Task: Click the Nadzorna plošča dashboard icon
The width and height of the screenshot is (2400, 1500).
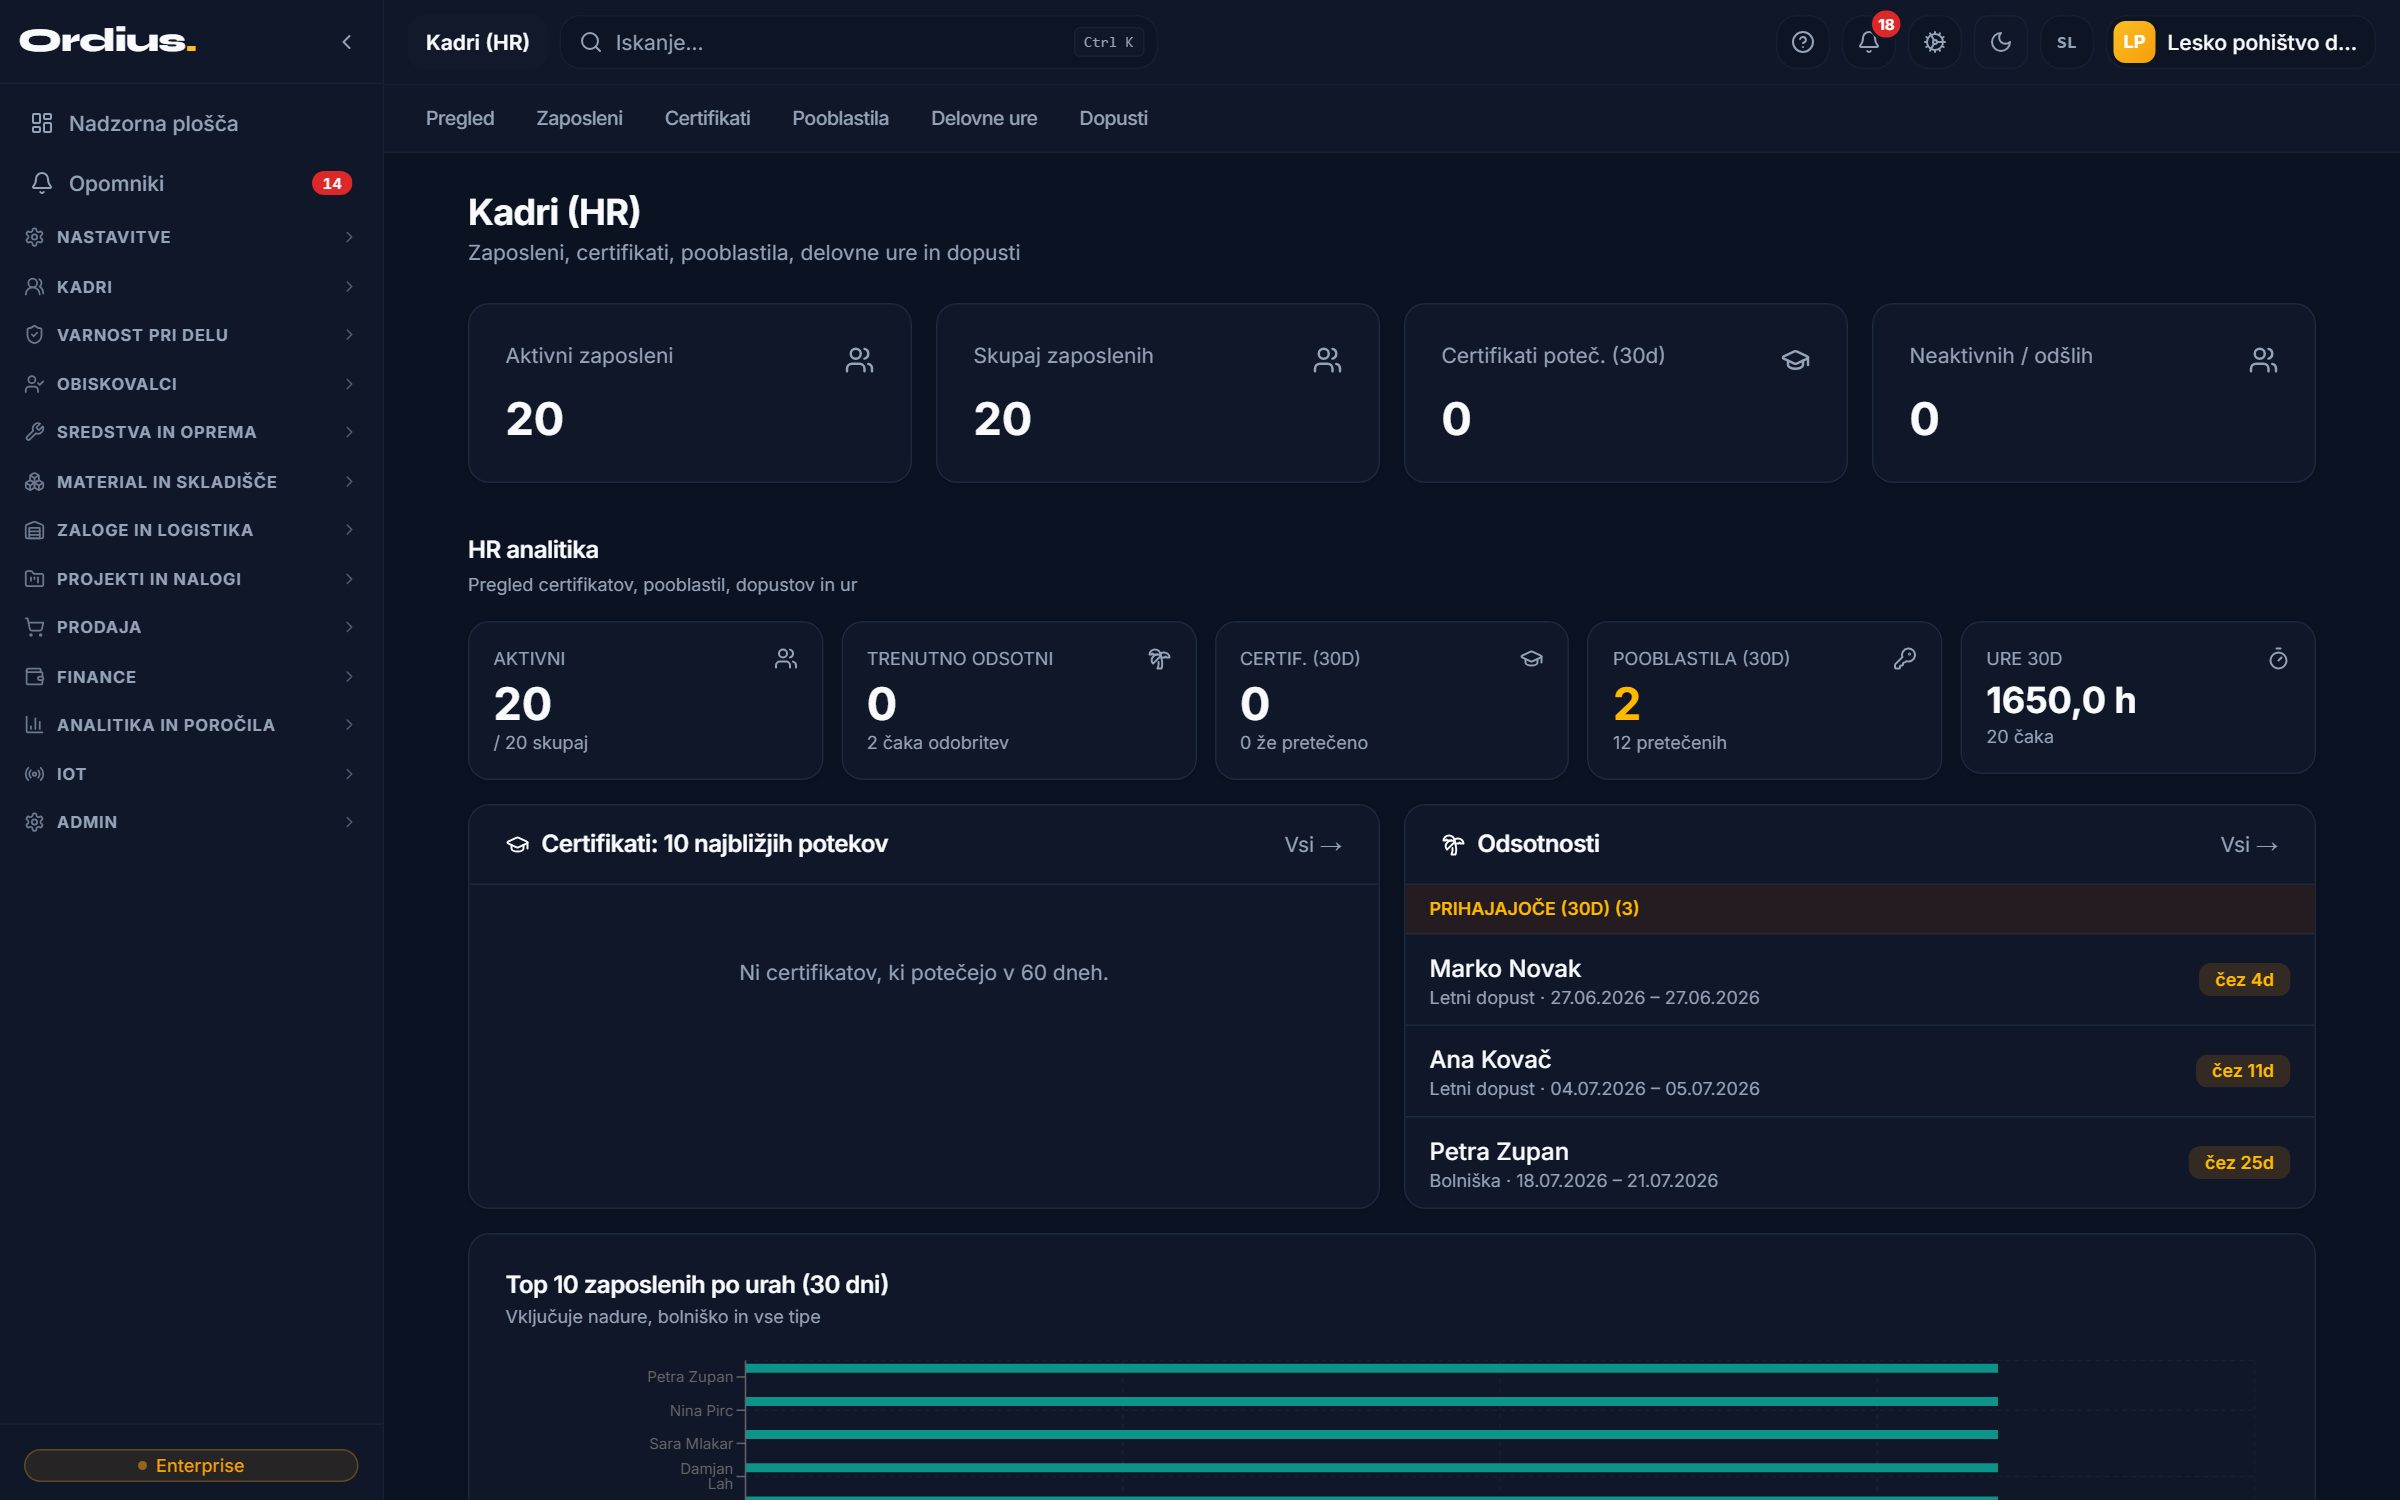Action: click(41, 123)
